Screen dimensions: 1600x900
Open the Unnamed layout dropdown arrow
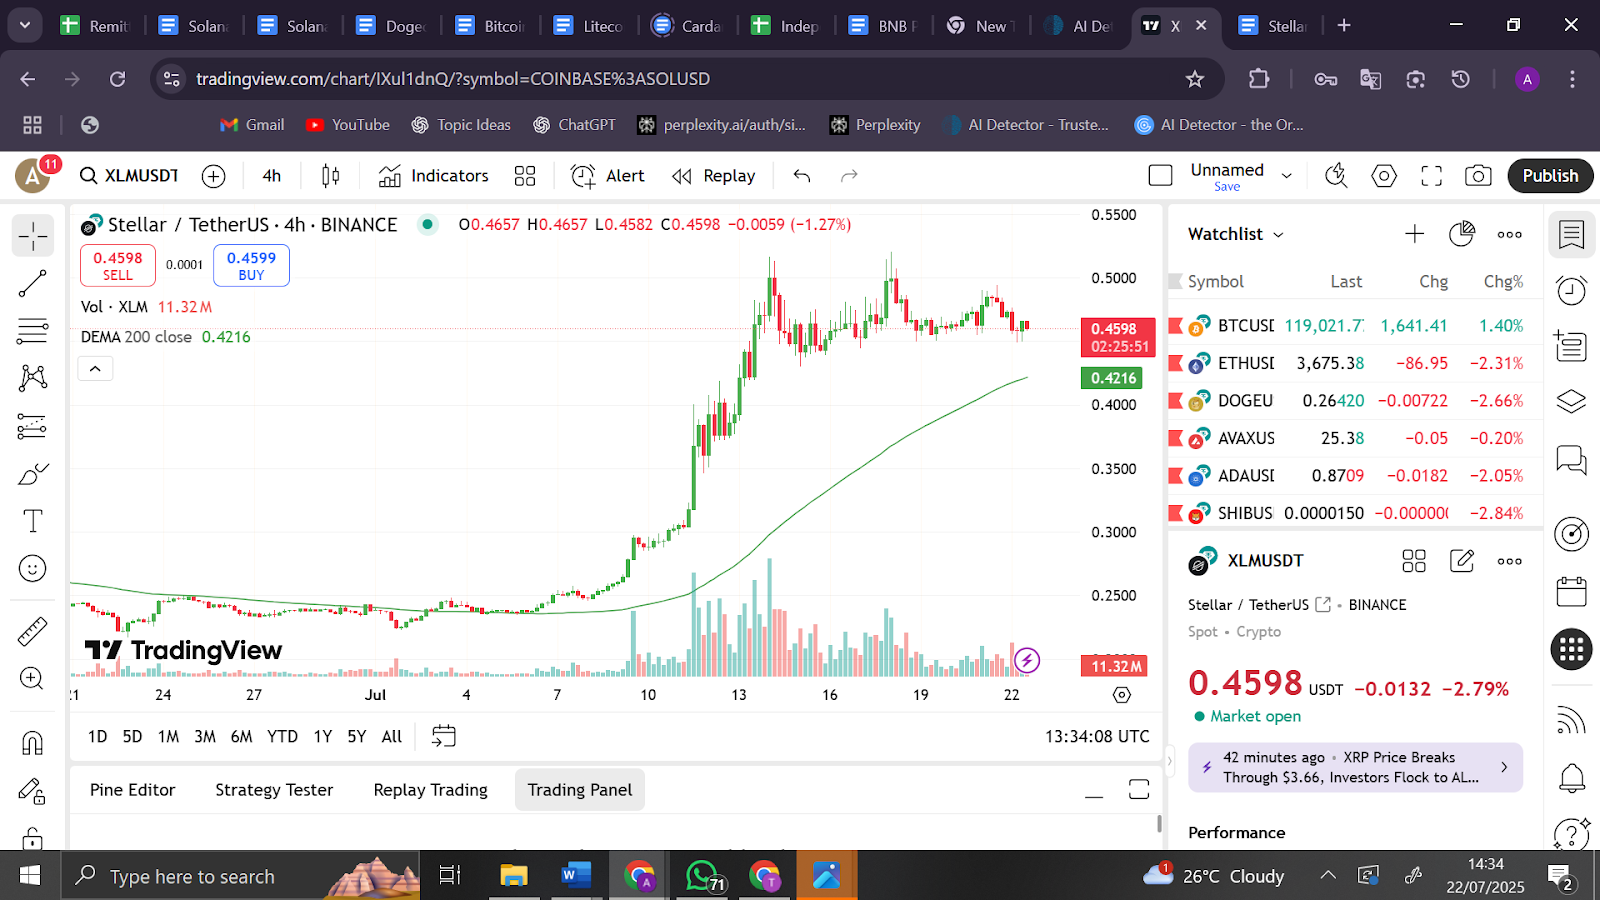pos(1287,176)
